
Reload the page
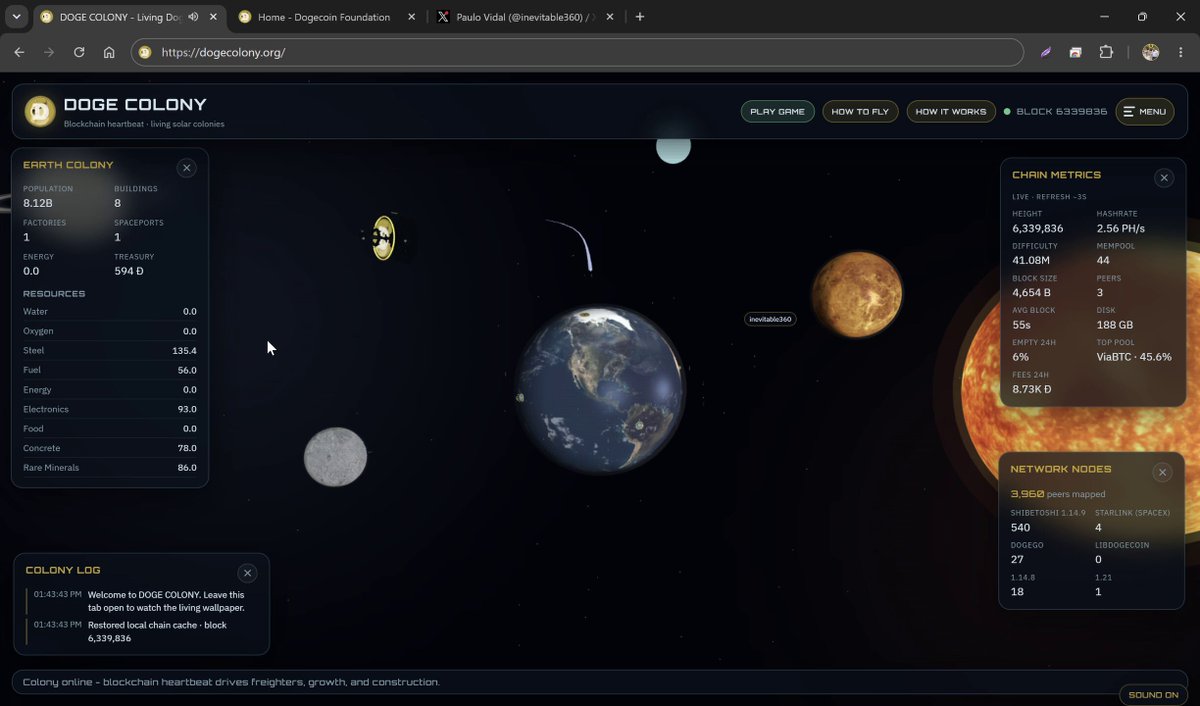click(x=79, y=52)
